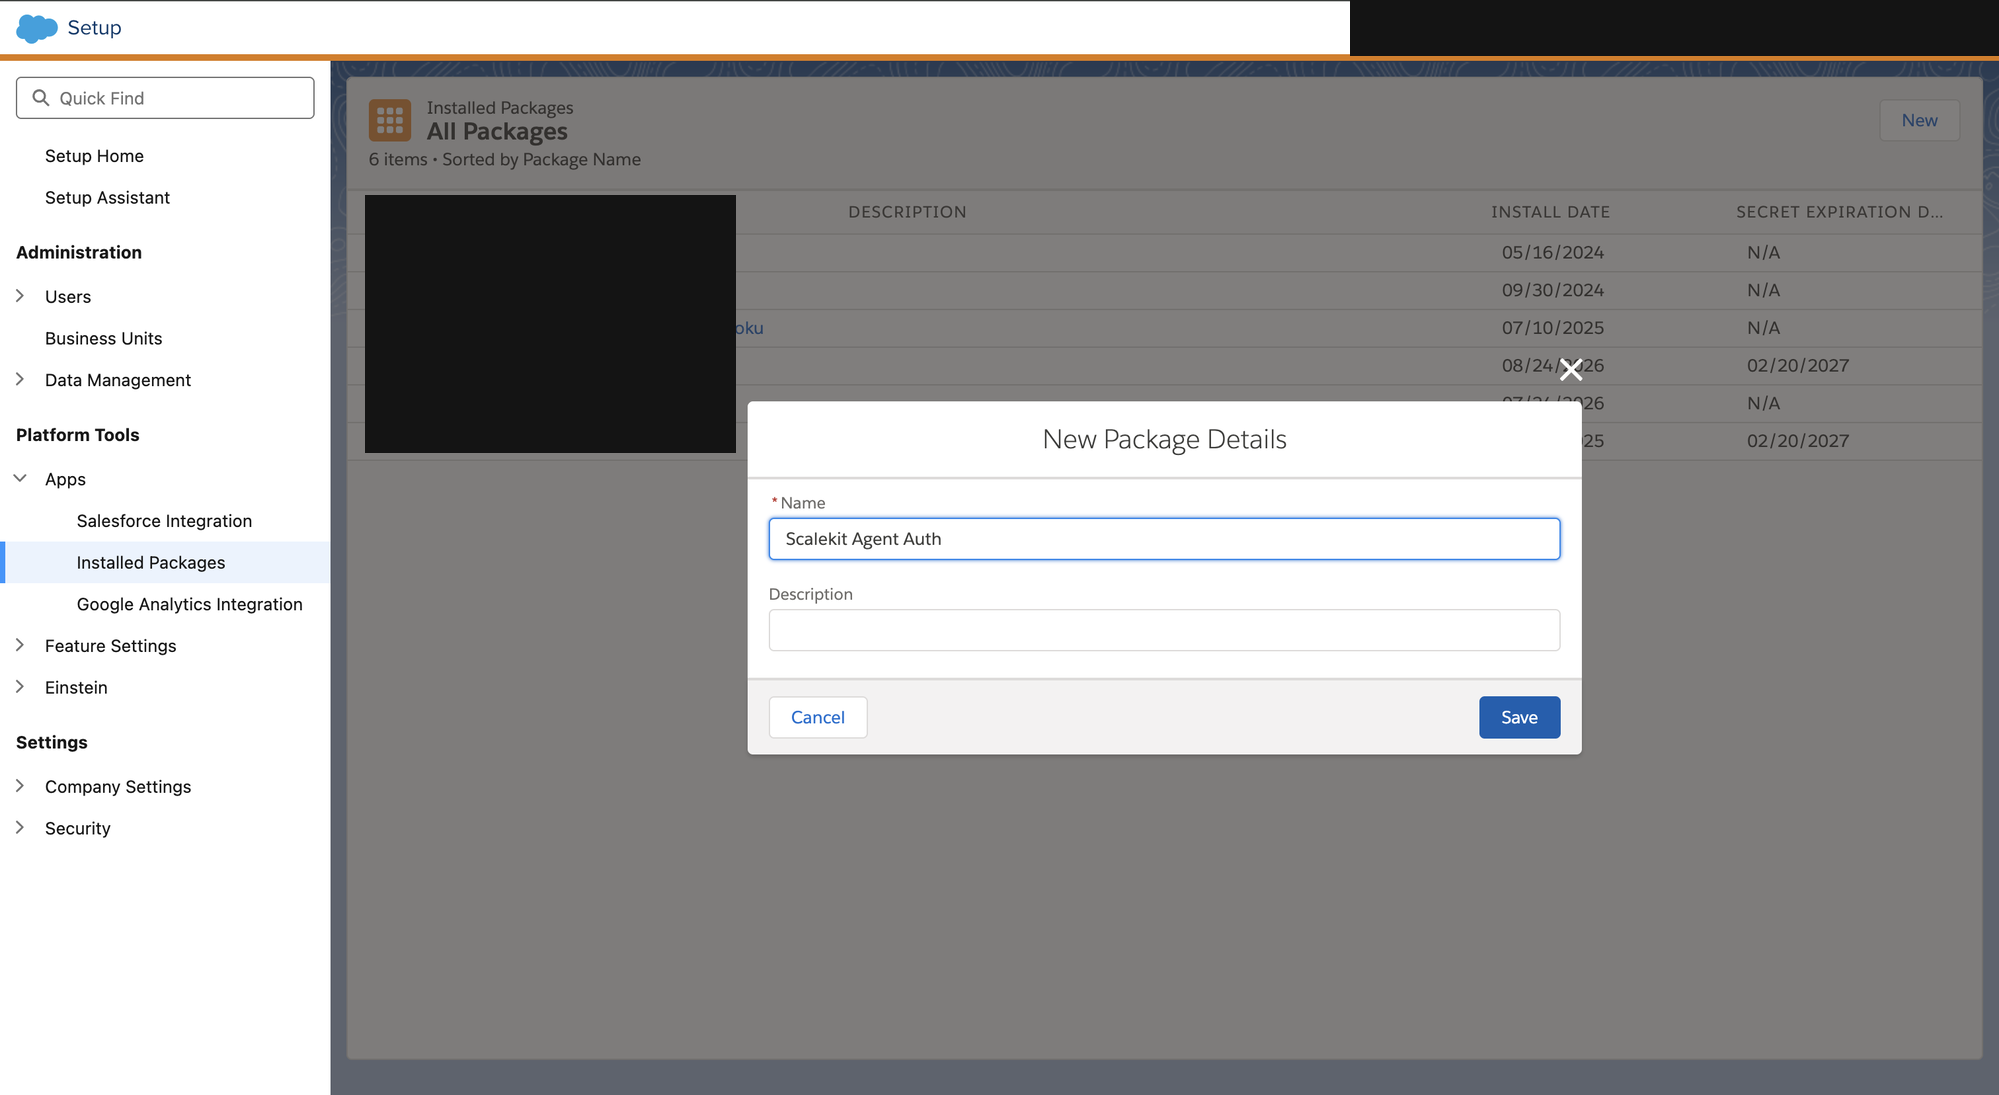Expand the Data Management node
1999x1095 pixels.
click(x=20, y=380)
